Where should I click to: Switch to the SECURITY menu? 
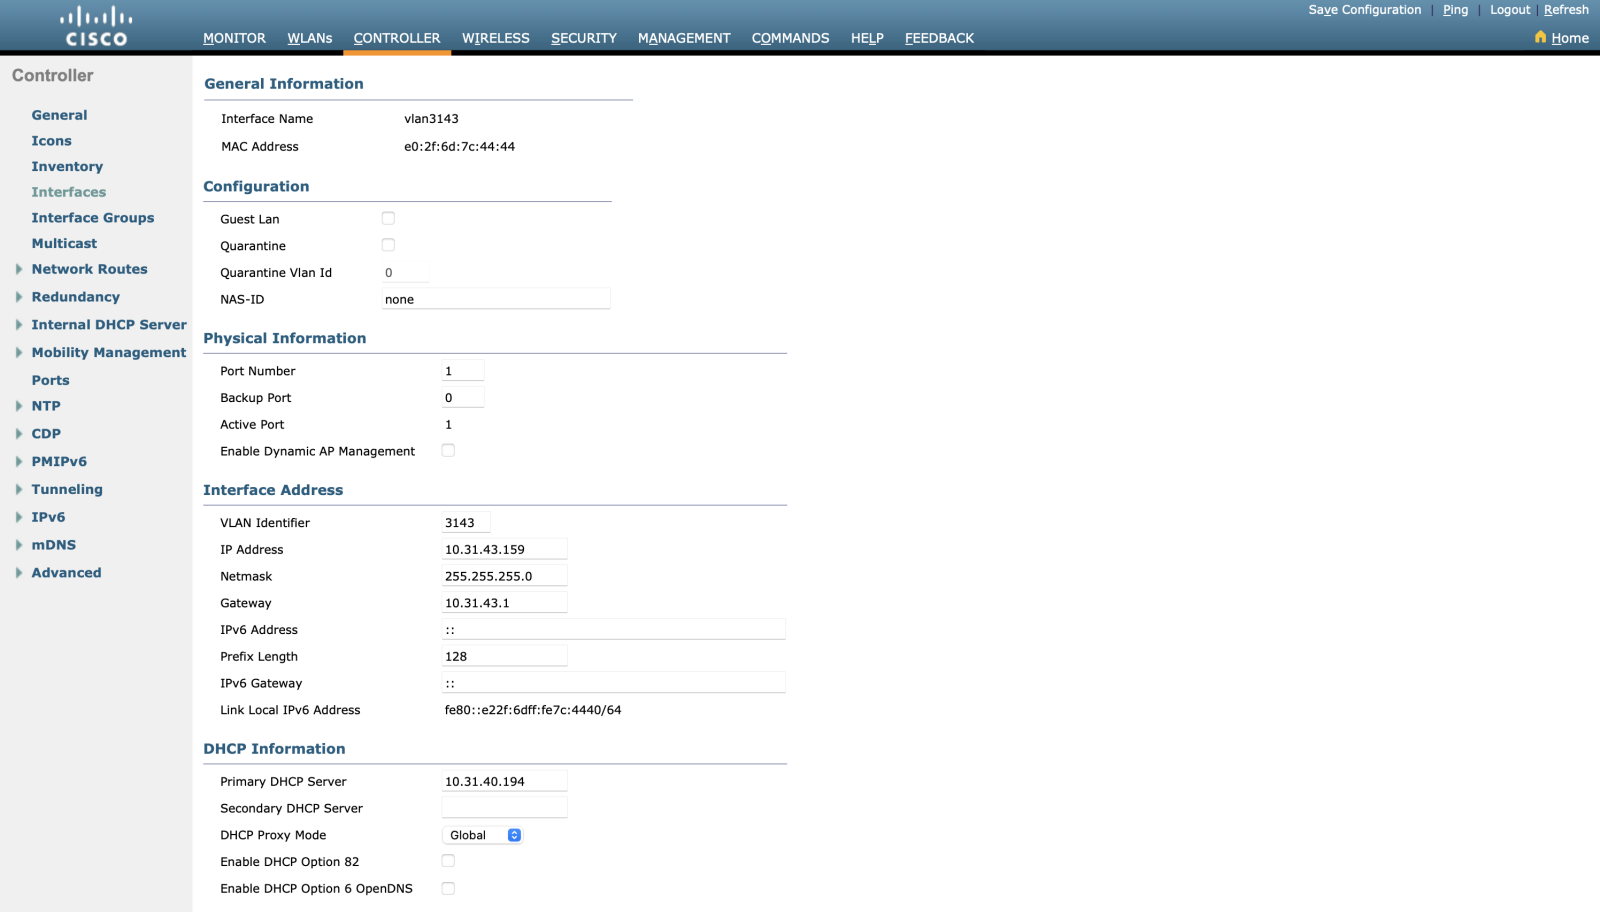583,38
